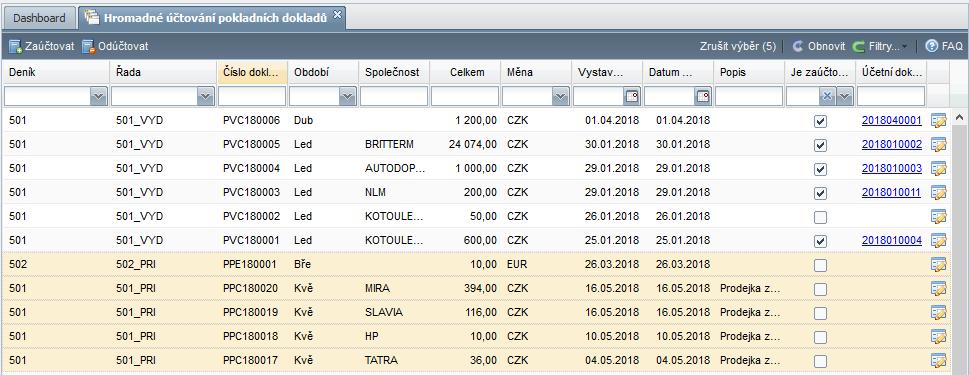Open accounting document link 2018040001
Screen dimensions: 969x375
(892, 120)
